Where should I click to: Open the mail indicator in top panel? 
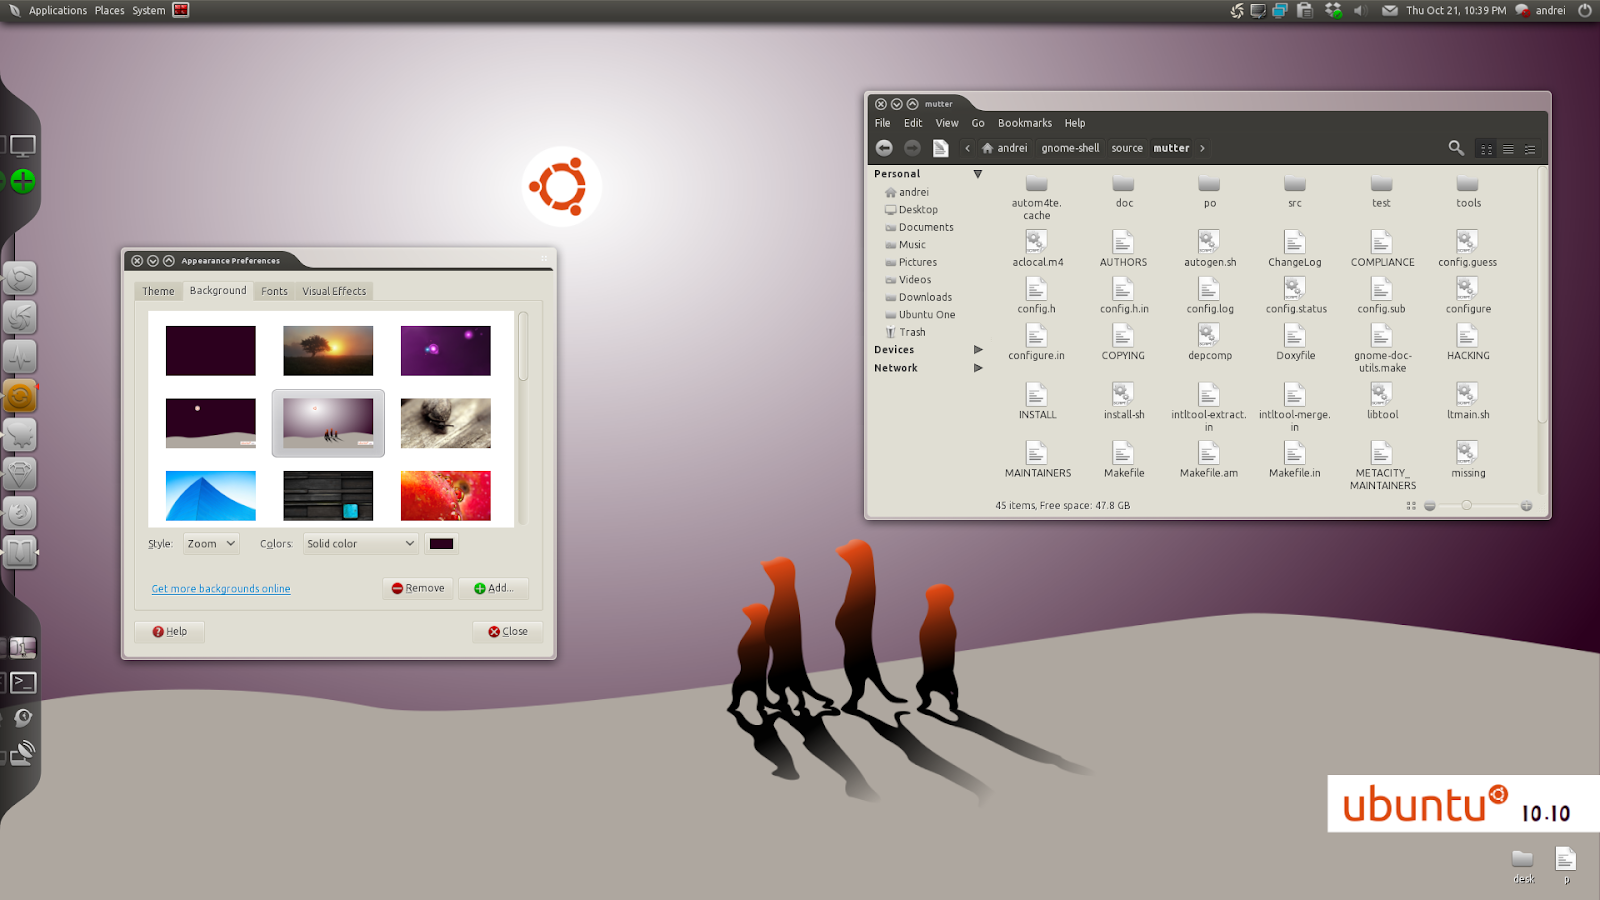(1390, 10)
